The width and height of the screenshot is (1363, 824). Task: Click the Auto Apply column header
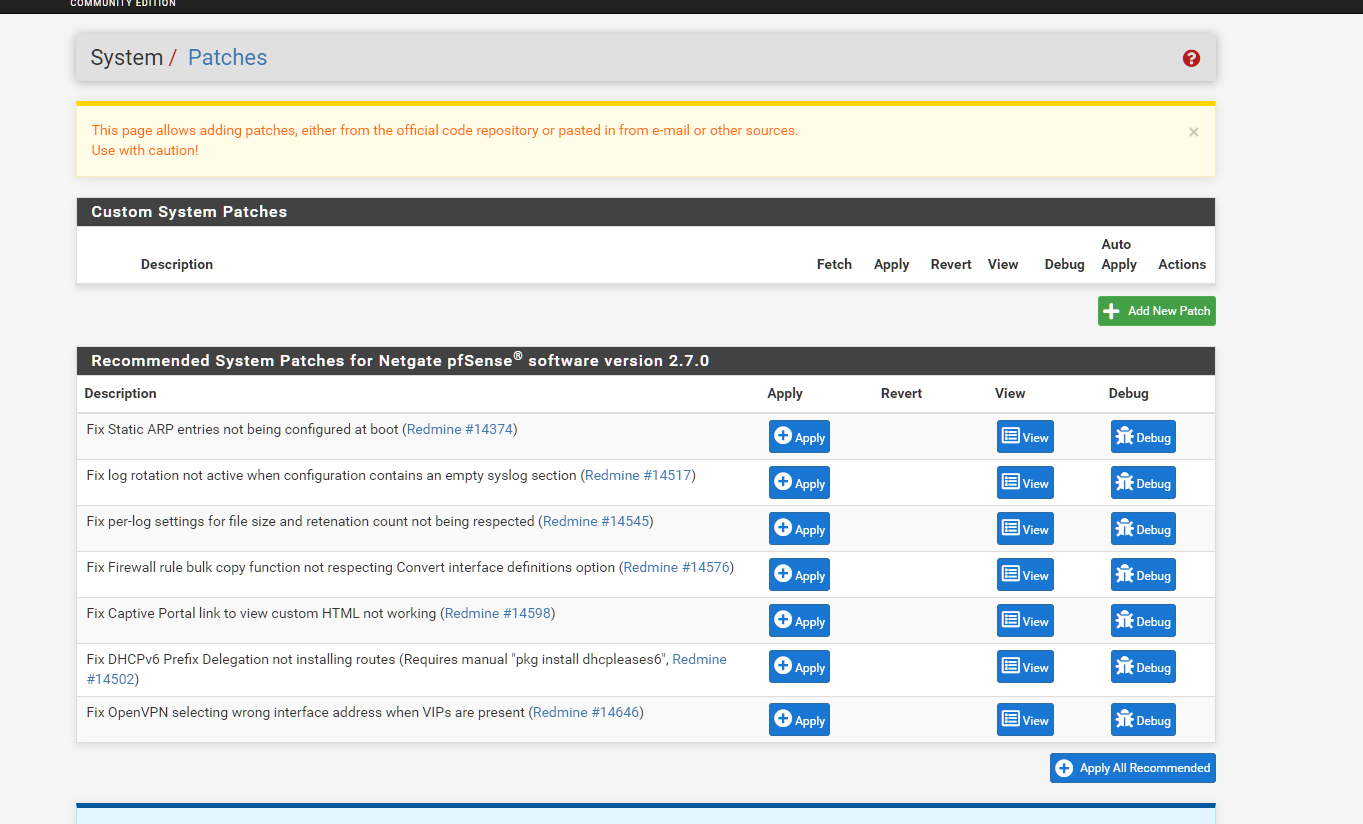tap(1119, 254)
